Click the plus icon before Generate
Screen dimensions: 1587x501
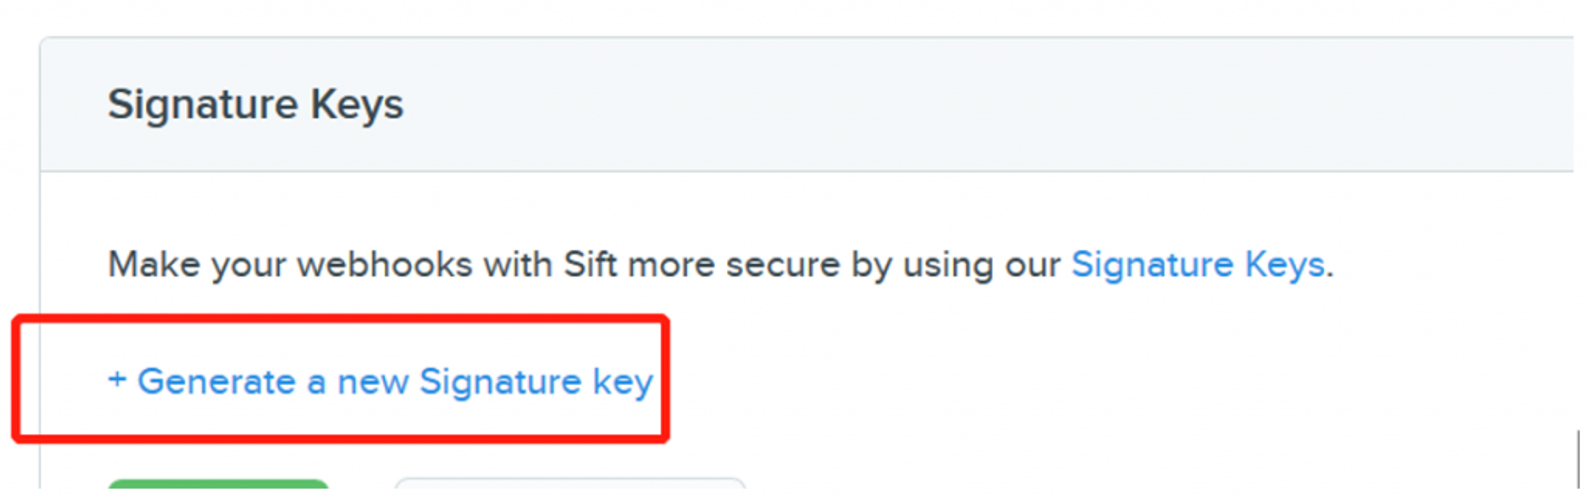[117, 380]
